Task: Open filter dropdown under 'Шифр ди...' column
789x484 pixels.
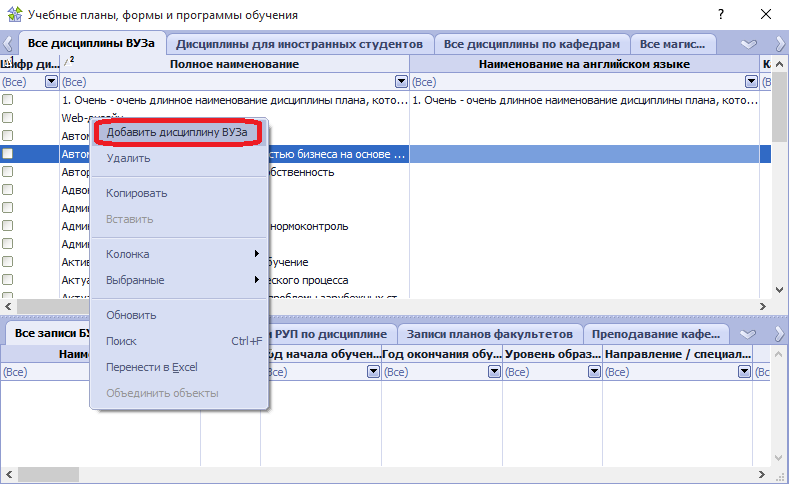Action: (x=51, y=82)
